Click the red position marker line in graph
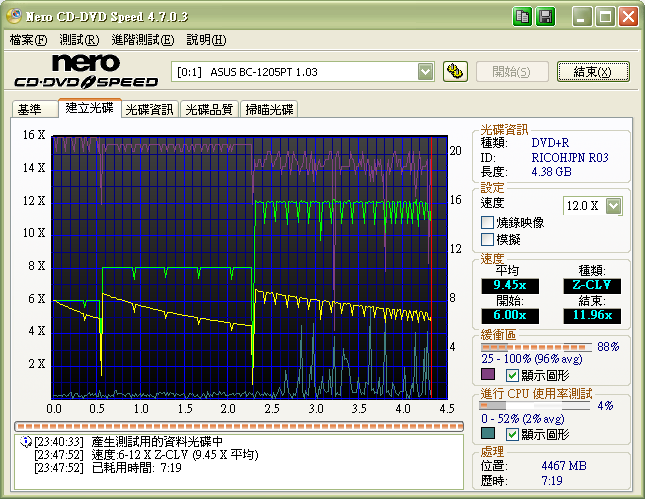Screen dimensions: 645x499 [431, 267]
